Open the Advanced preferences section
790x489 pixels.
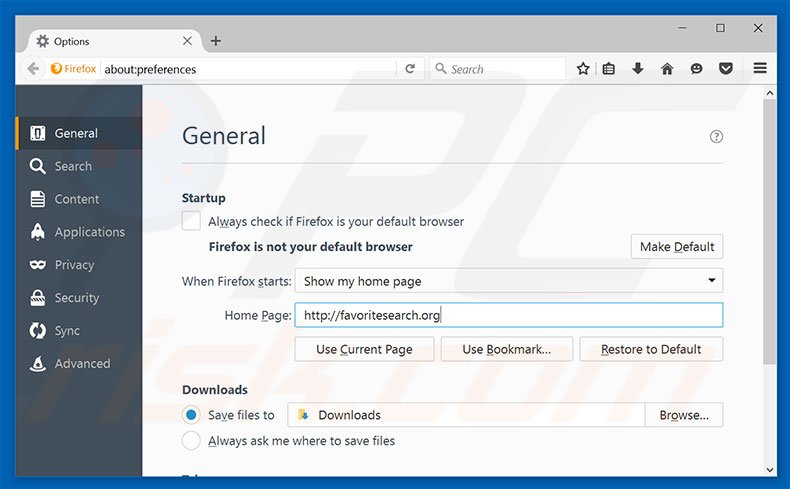[x=79, y=363]
